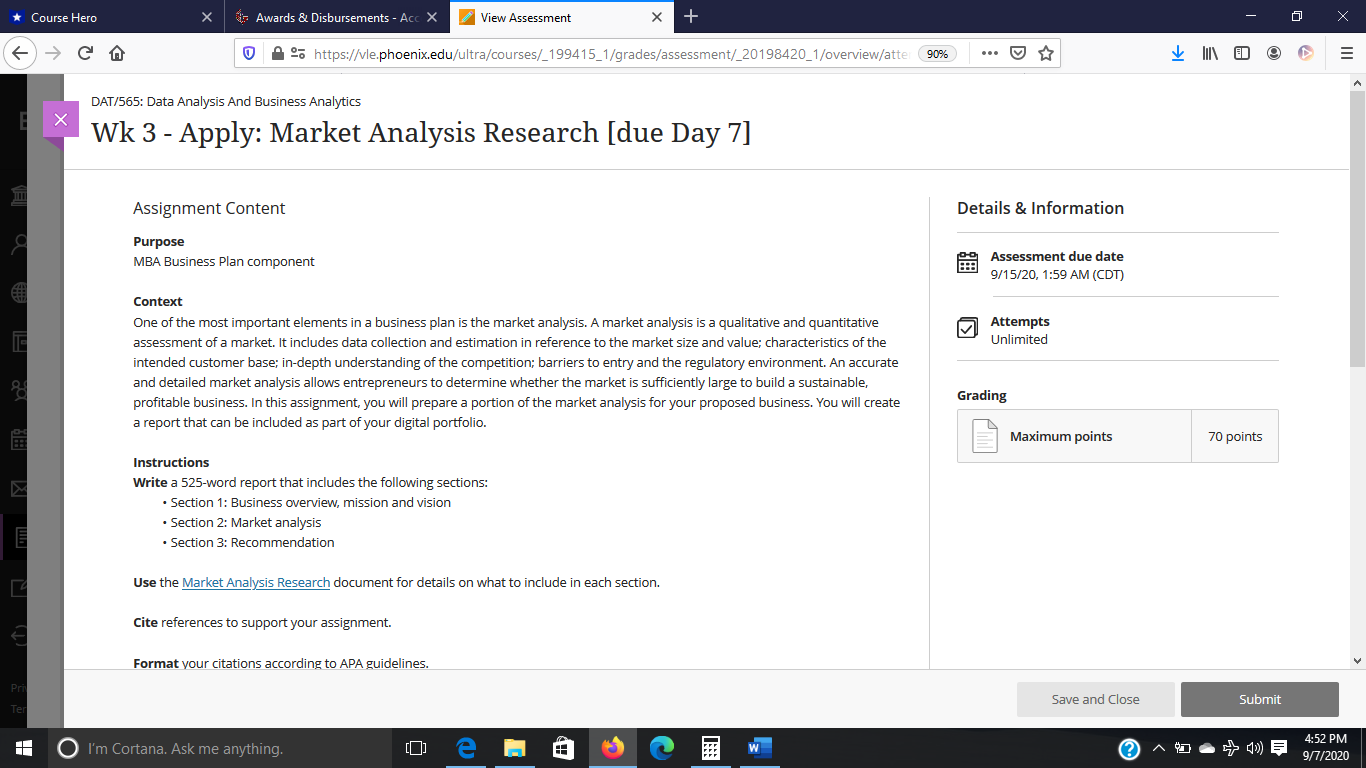Open the Firefox library menu

tap(1210, 53)
